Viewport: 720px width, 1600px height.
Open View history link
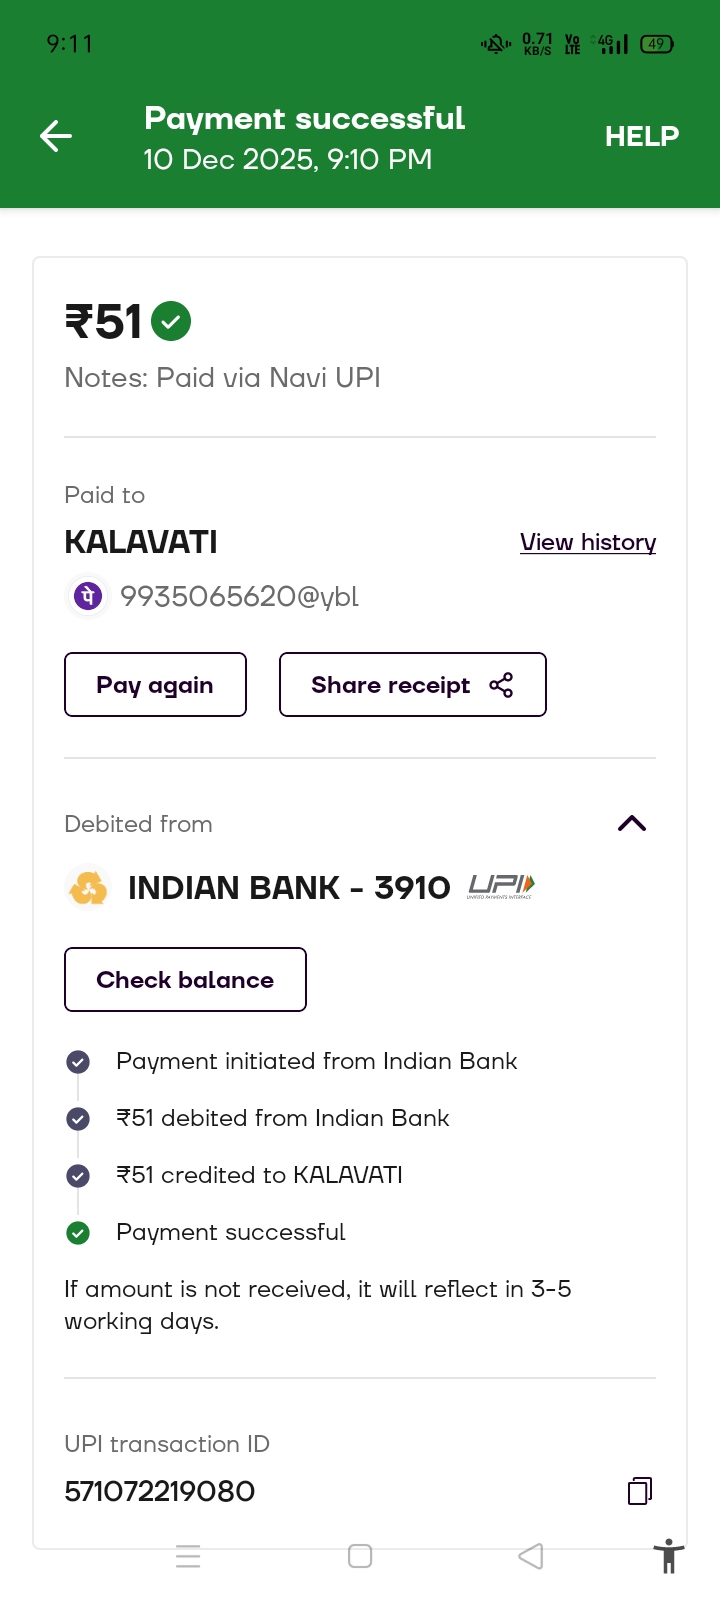coord(588,542)
